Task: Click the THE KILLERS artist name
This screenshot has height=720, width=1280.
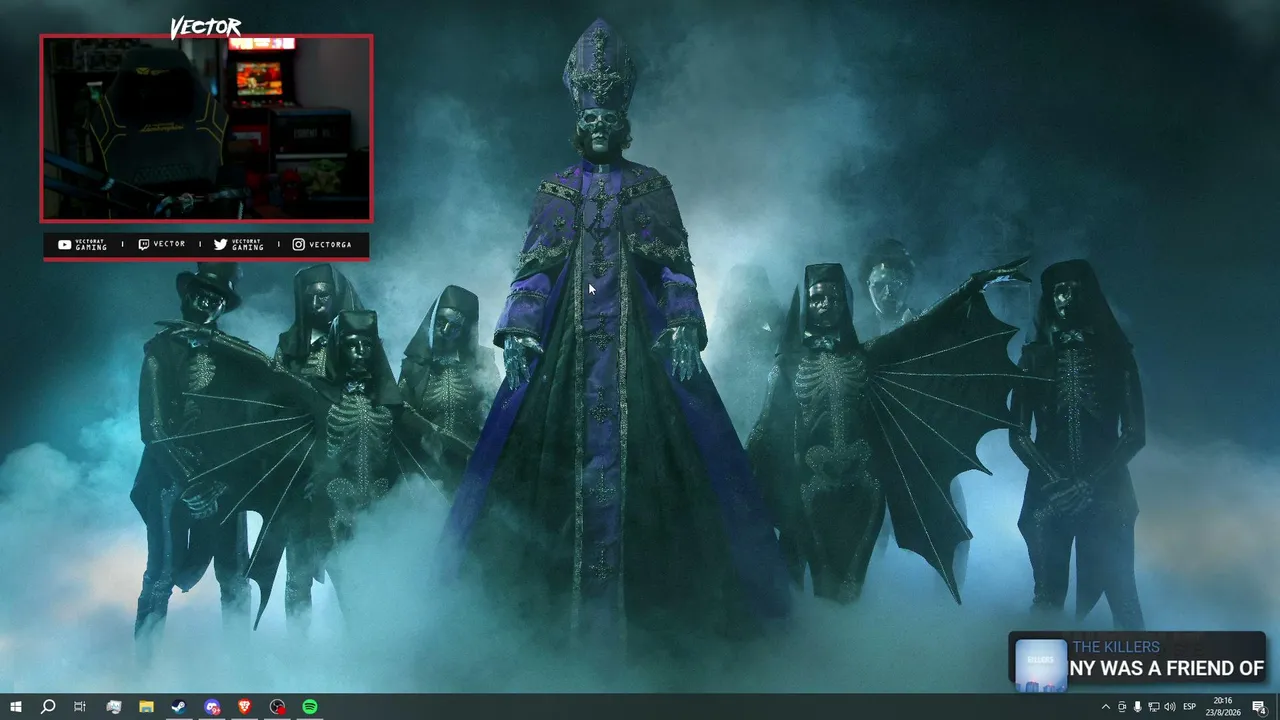Action: [1116, 647]
